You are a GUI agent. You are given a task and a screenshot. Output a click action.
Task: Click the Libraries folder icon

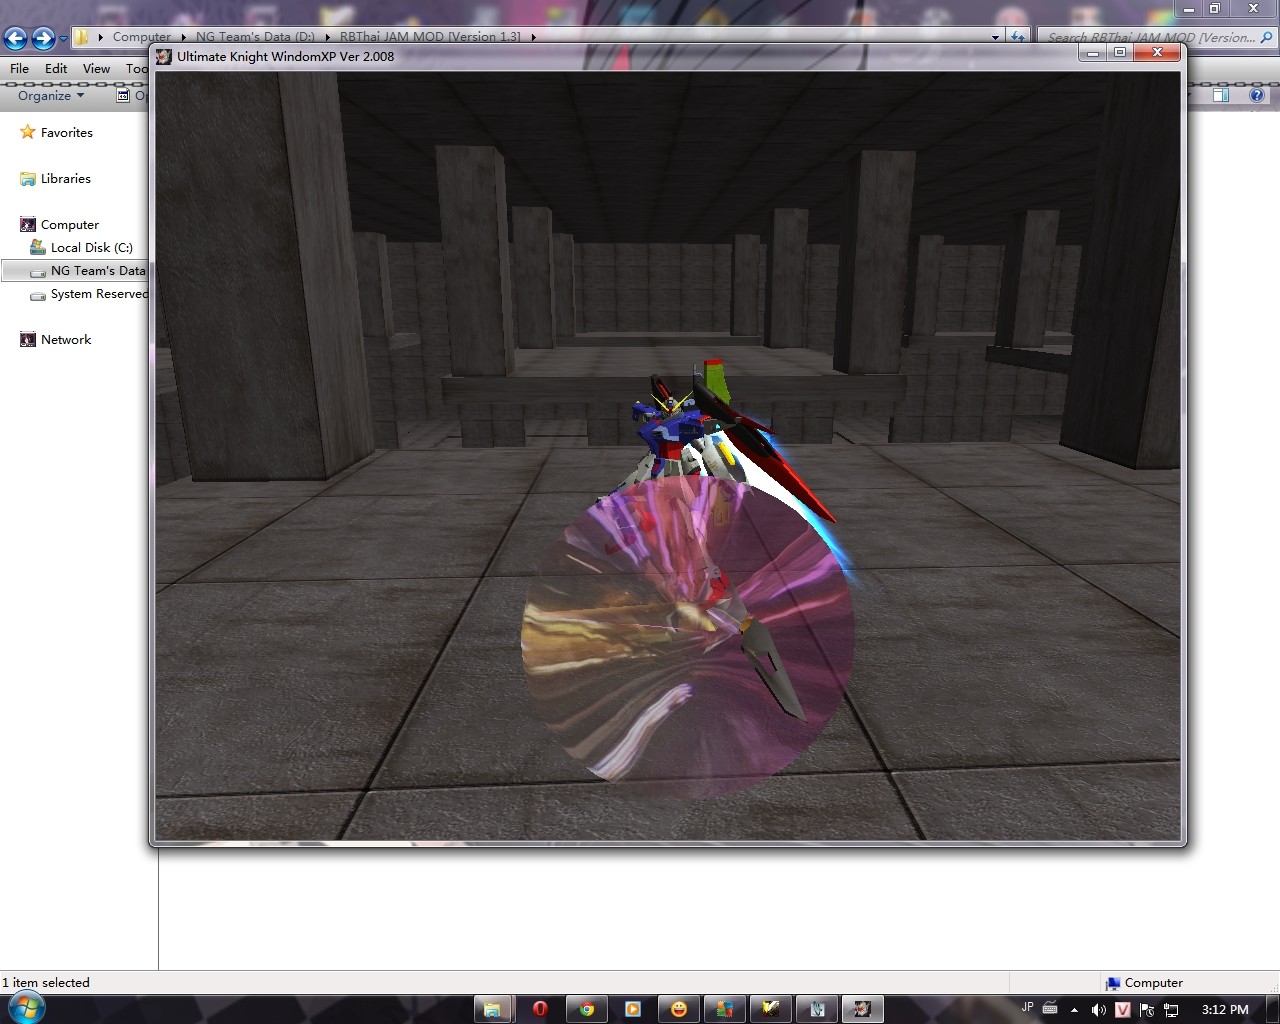tap(28, 178)
